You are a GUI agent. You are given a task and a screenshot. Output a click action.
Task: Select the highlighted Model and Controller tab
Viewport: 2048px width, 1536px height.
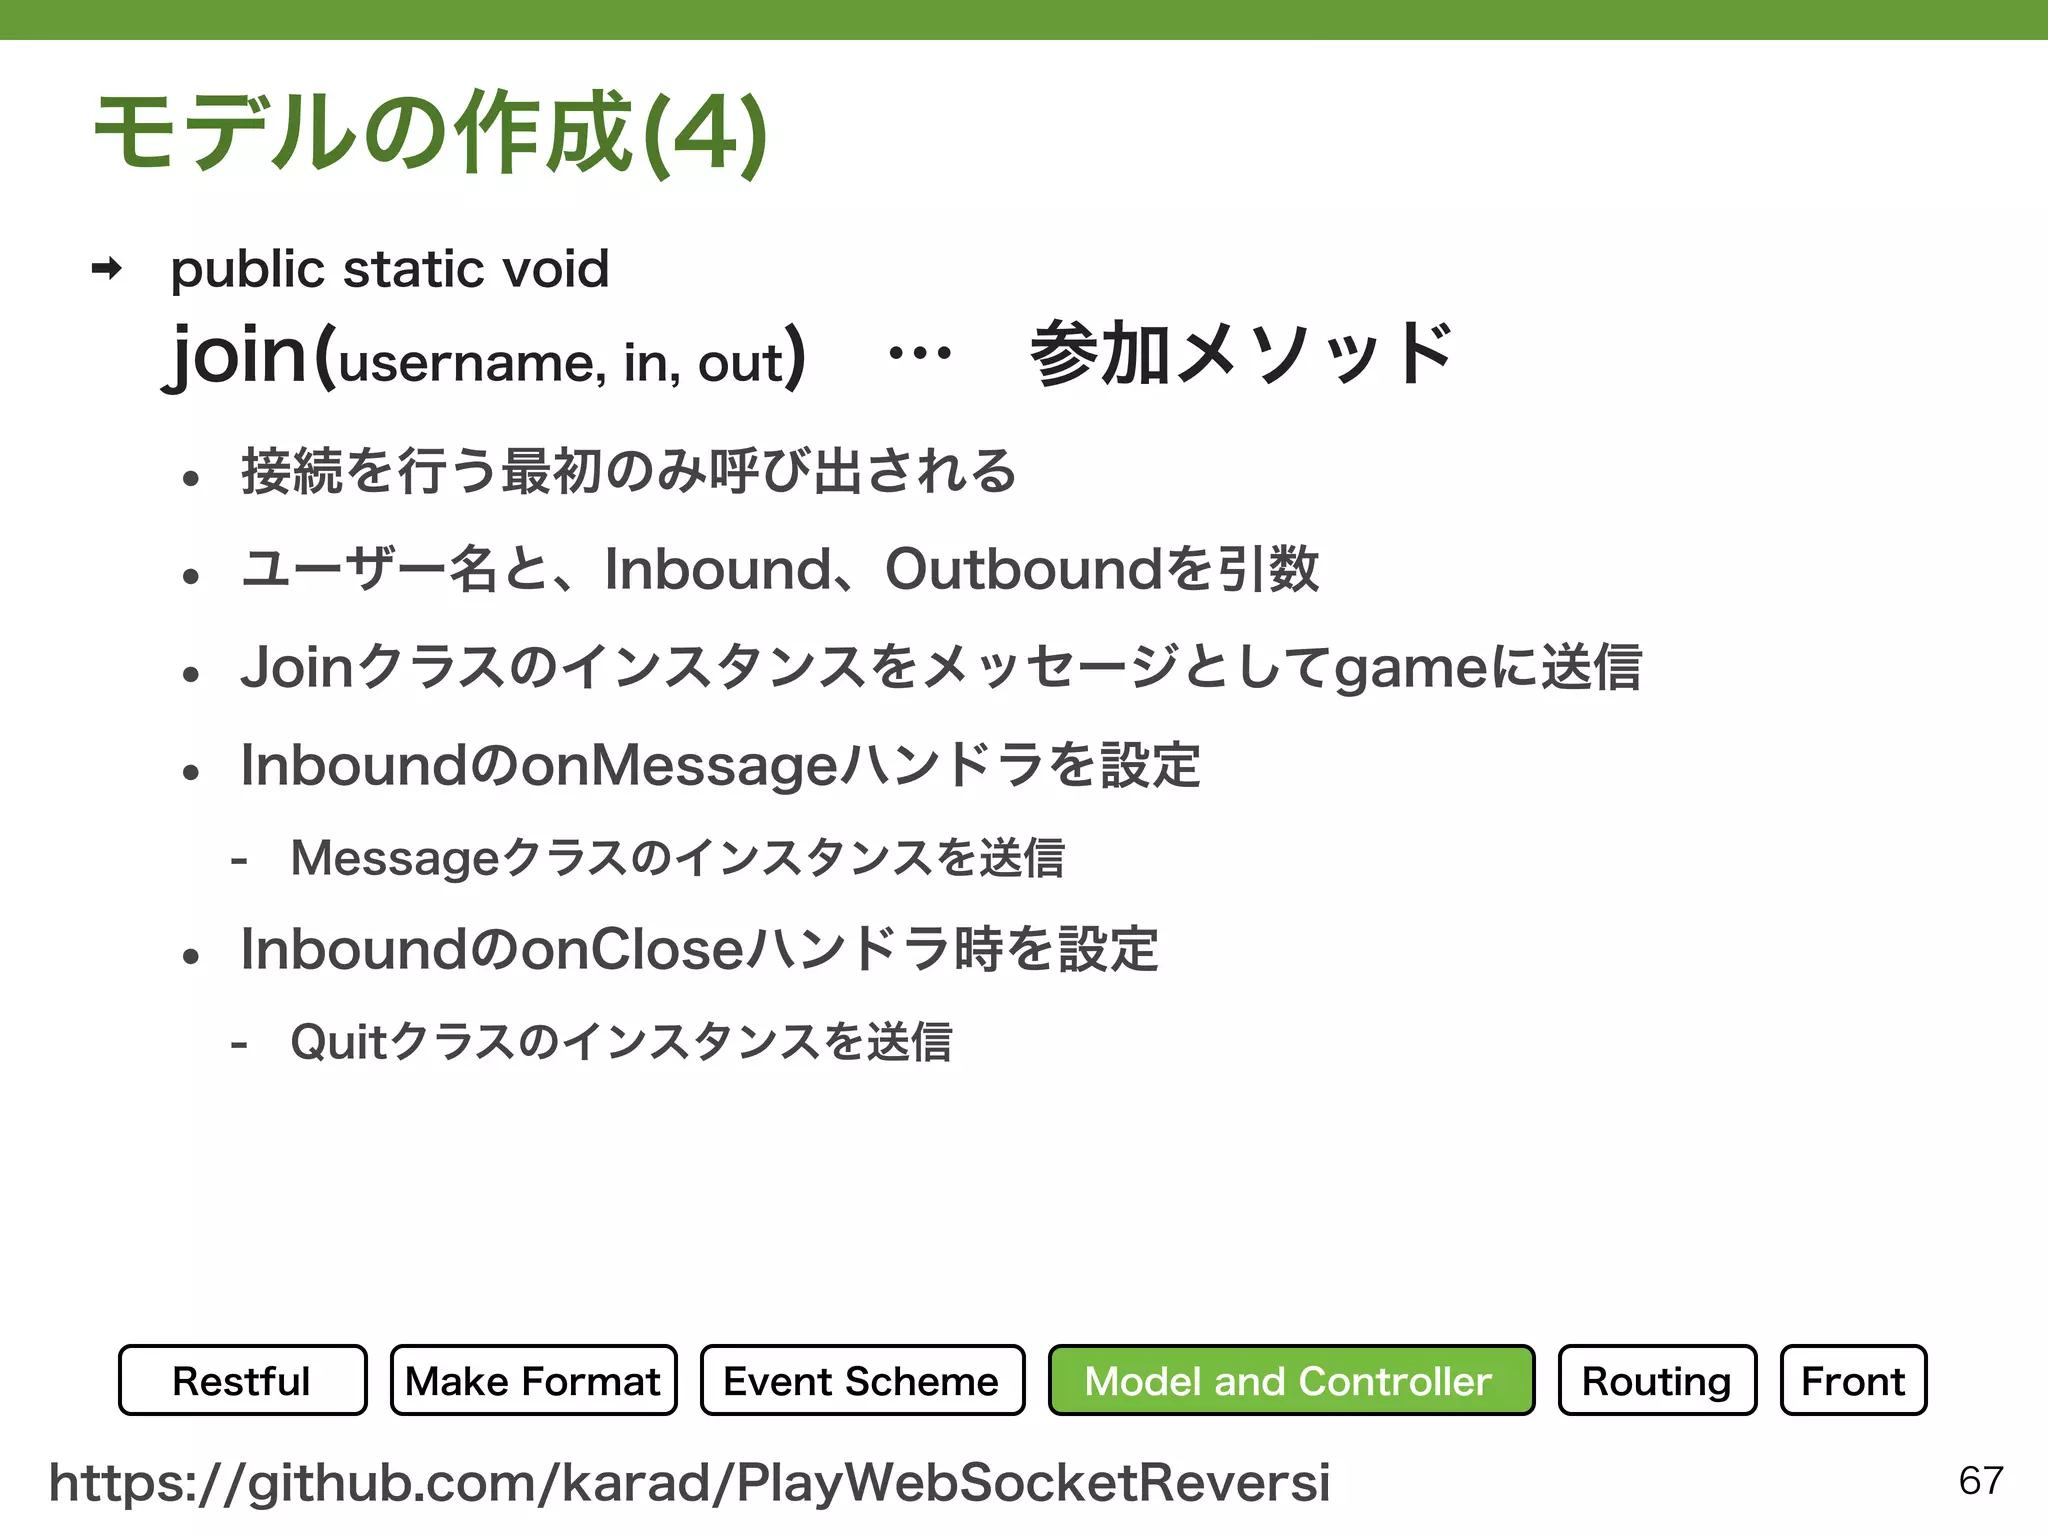1291,1380
